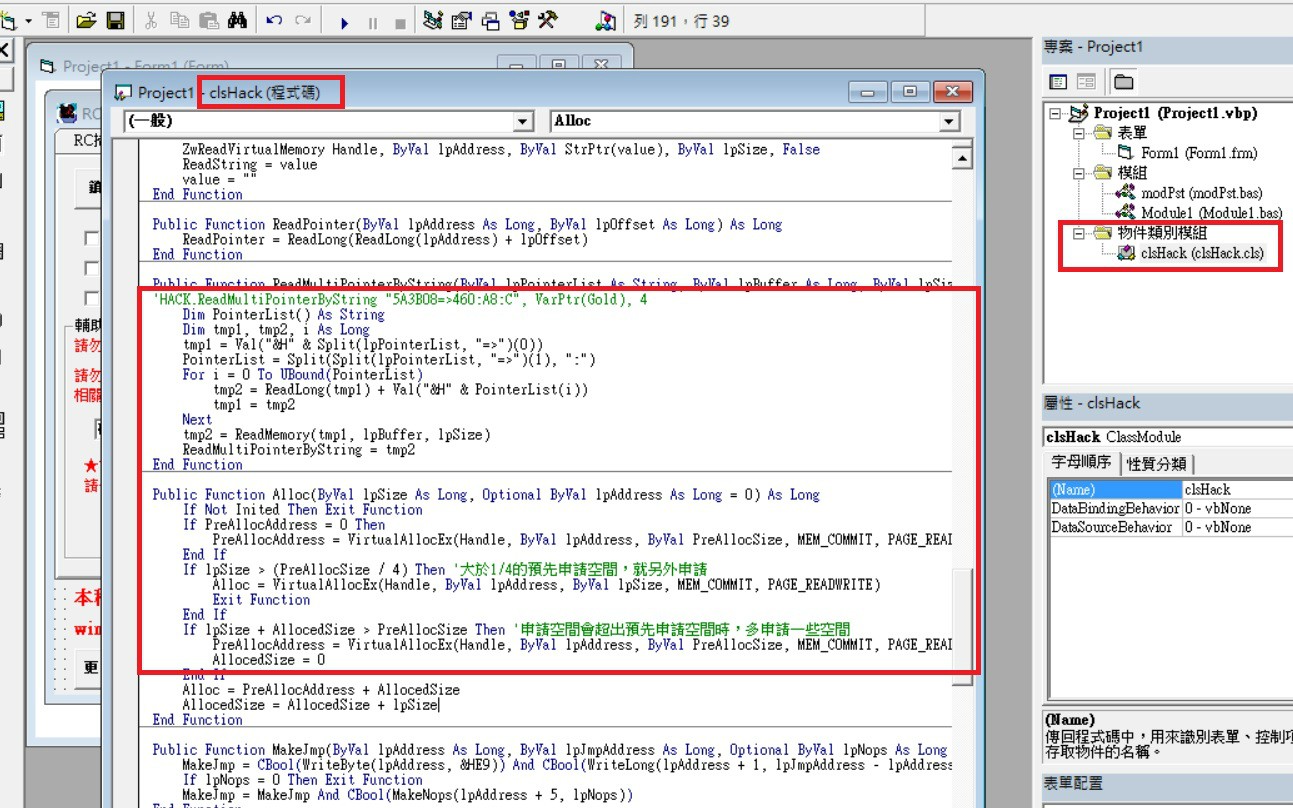Select modPst (modPst.bas) in the project tree
This screenshot has height=808, width=1293.
1202,193
